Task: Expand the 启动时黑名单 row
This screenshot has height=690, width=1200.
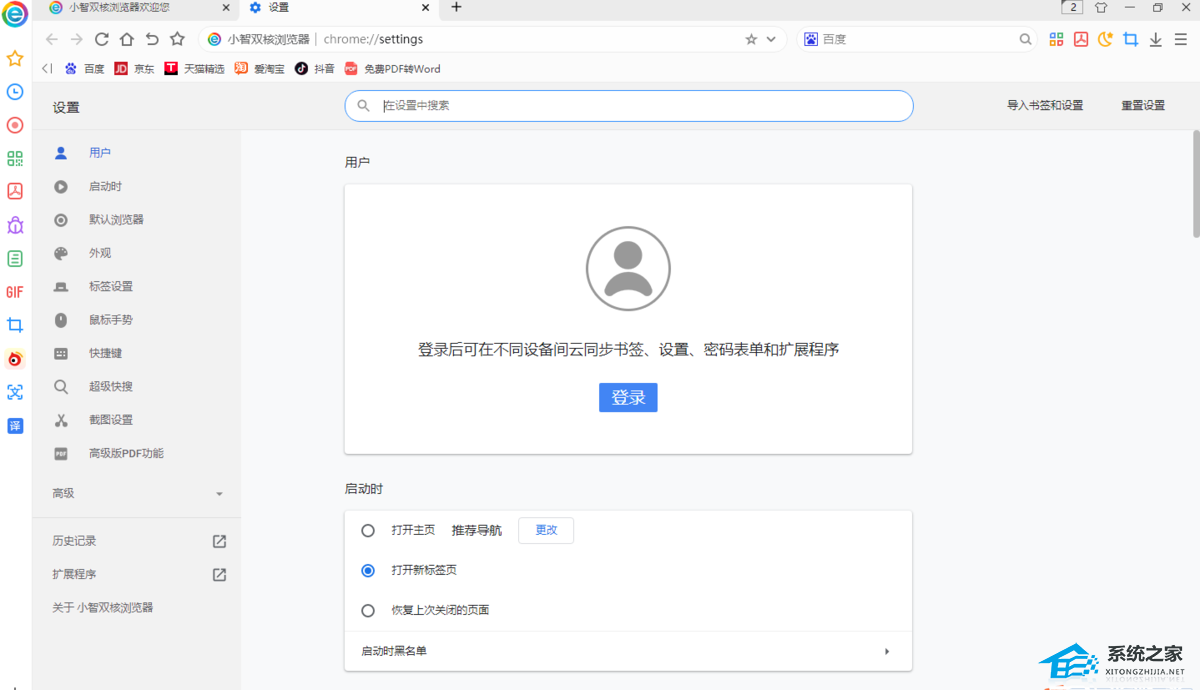Action: (x=628, y=651)
